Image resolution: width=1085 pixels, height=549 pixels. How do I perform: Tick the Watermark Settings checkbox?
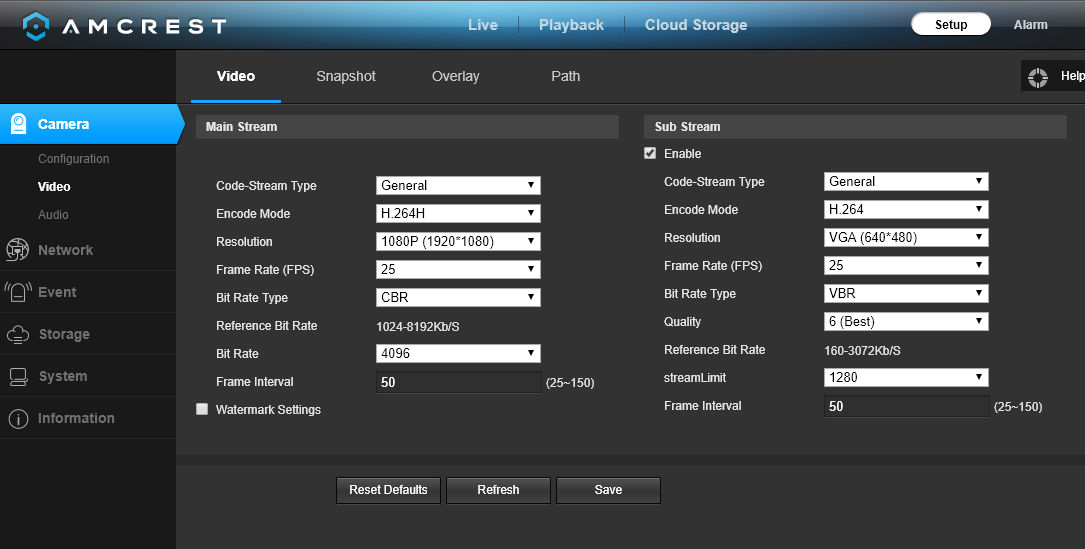click(202, 409)
